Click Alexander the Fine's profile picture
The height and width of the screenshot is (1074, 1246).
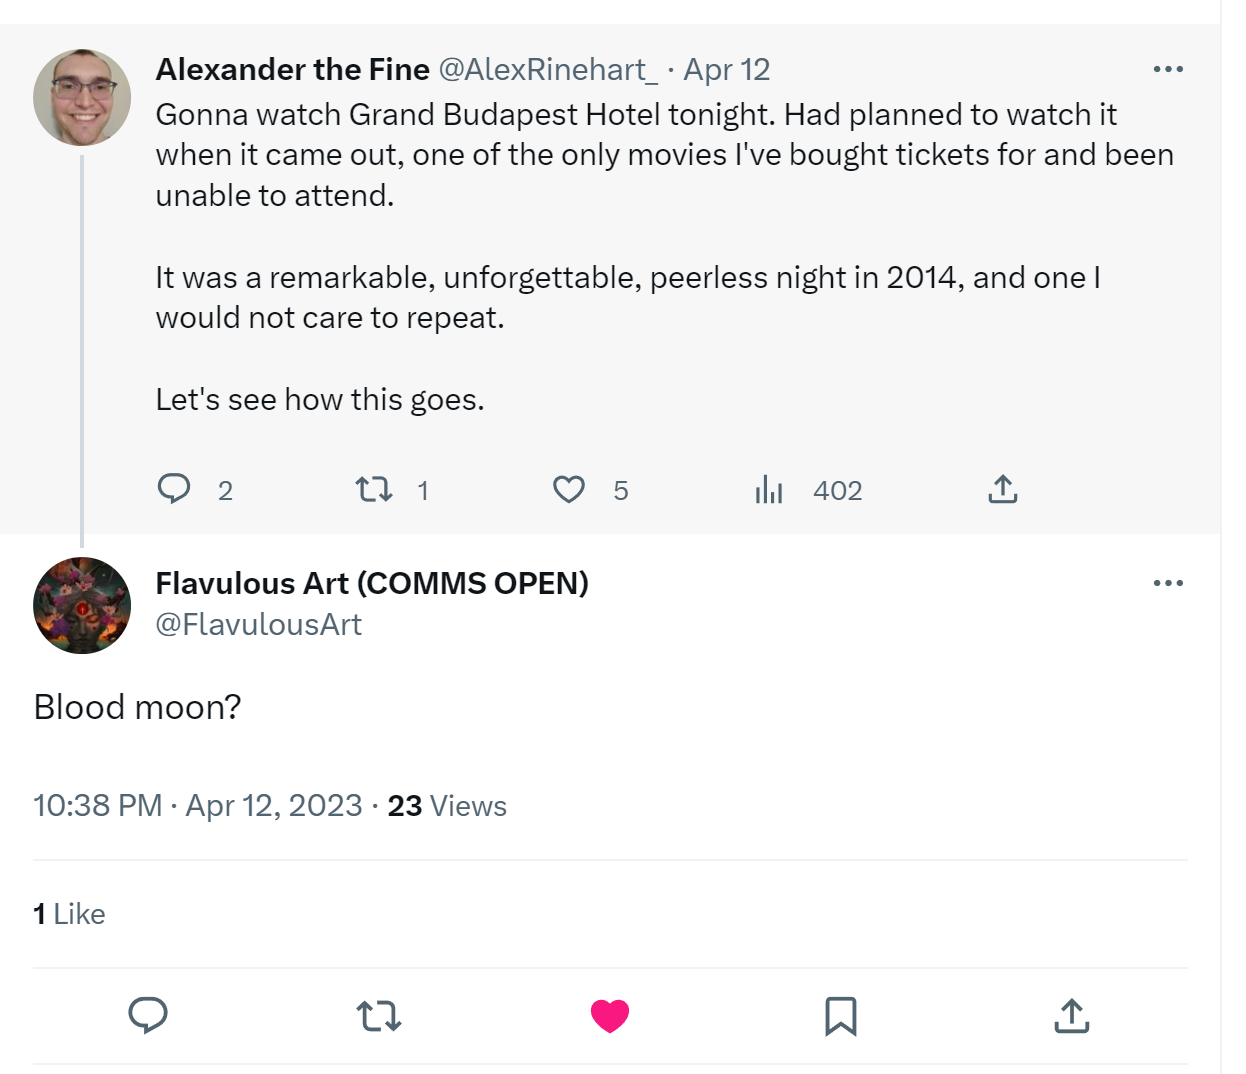tap(82, 97)
